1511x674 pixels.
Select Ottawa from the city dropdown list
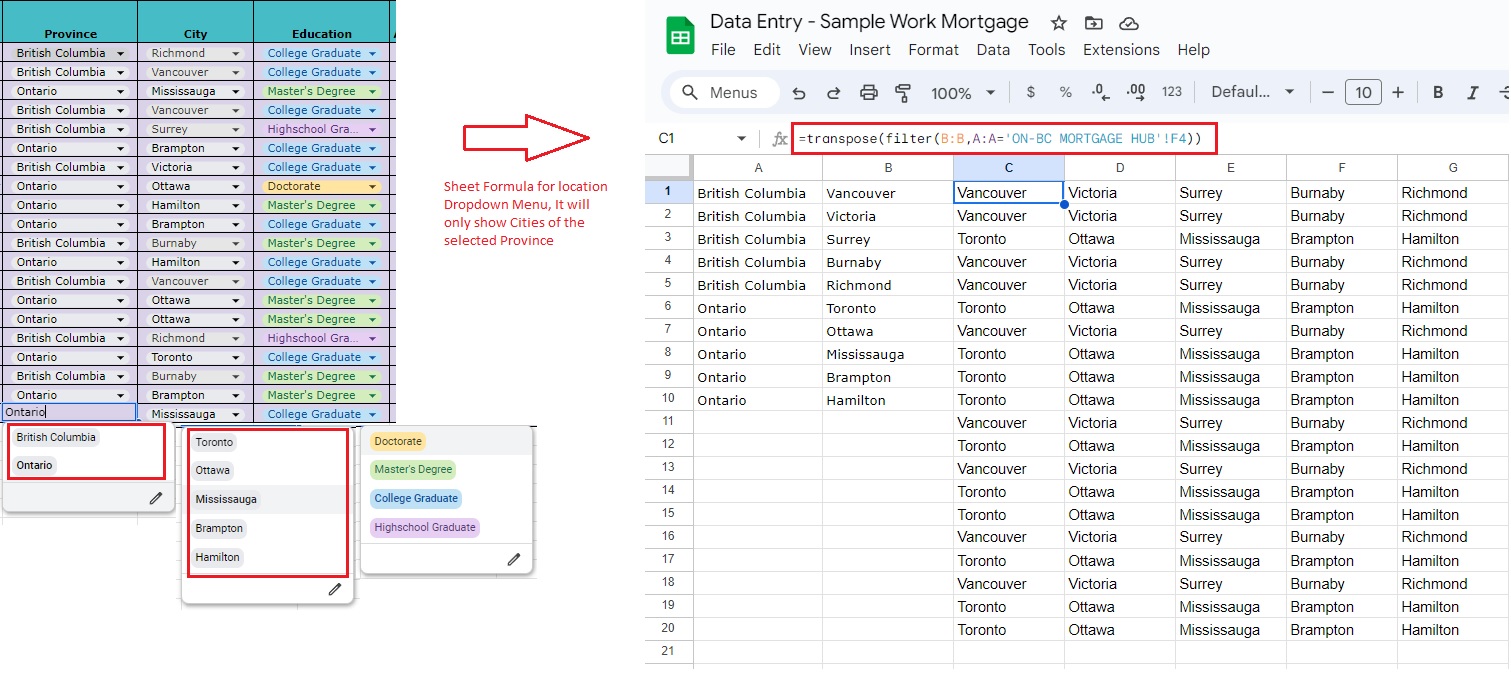[213, 470]
